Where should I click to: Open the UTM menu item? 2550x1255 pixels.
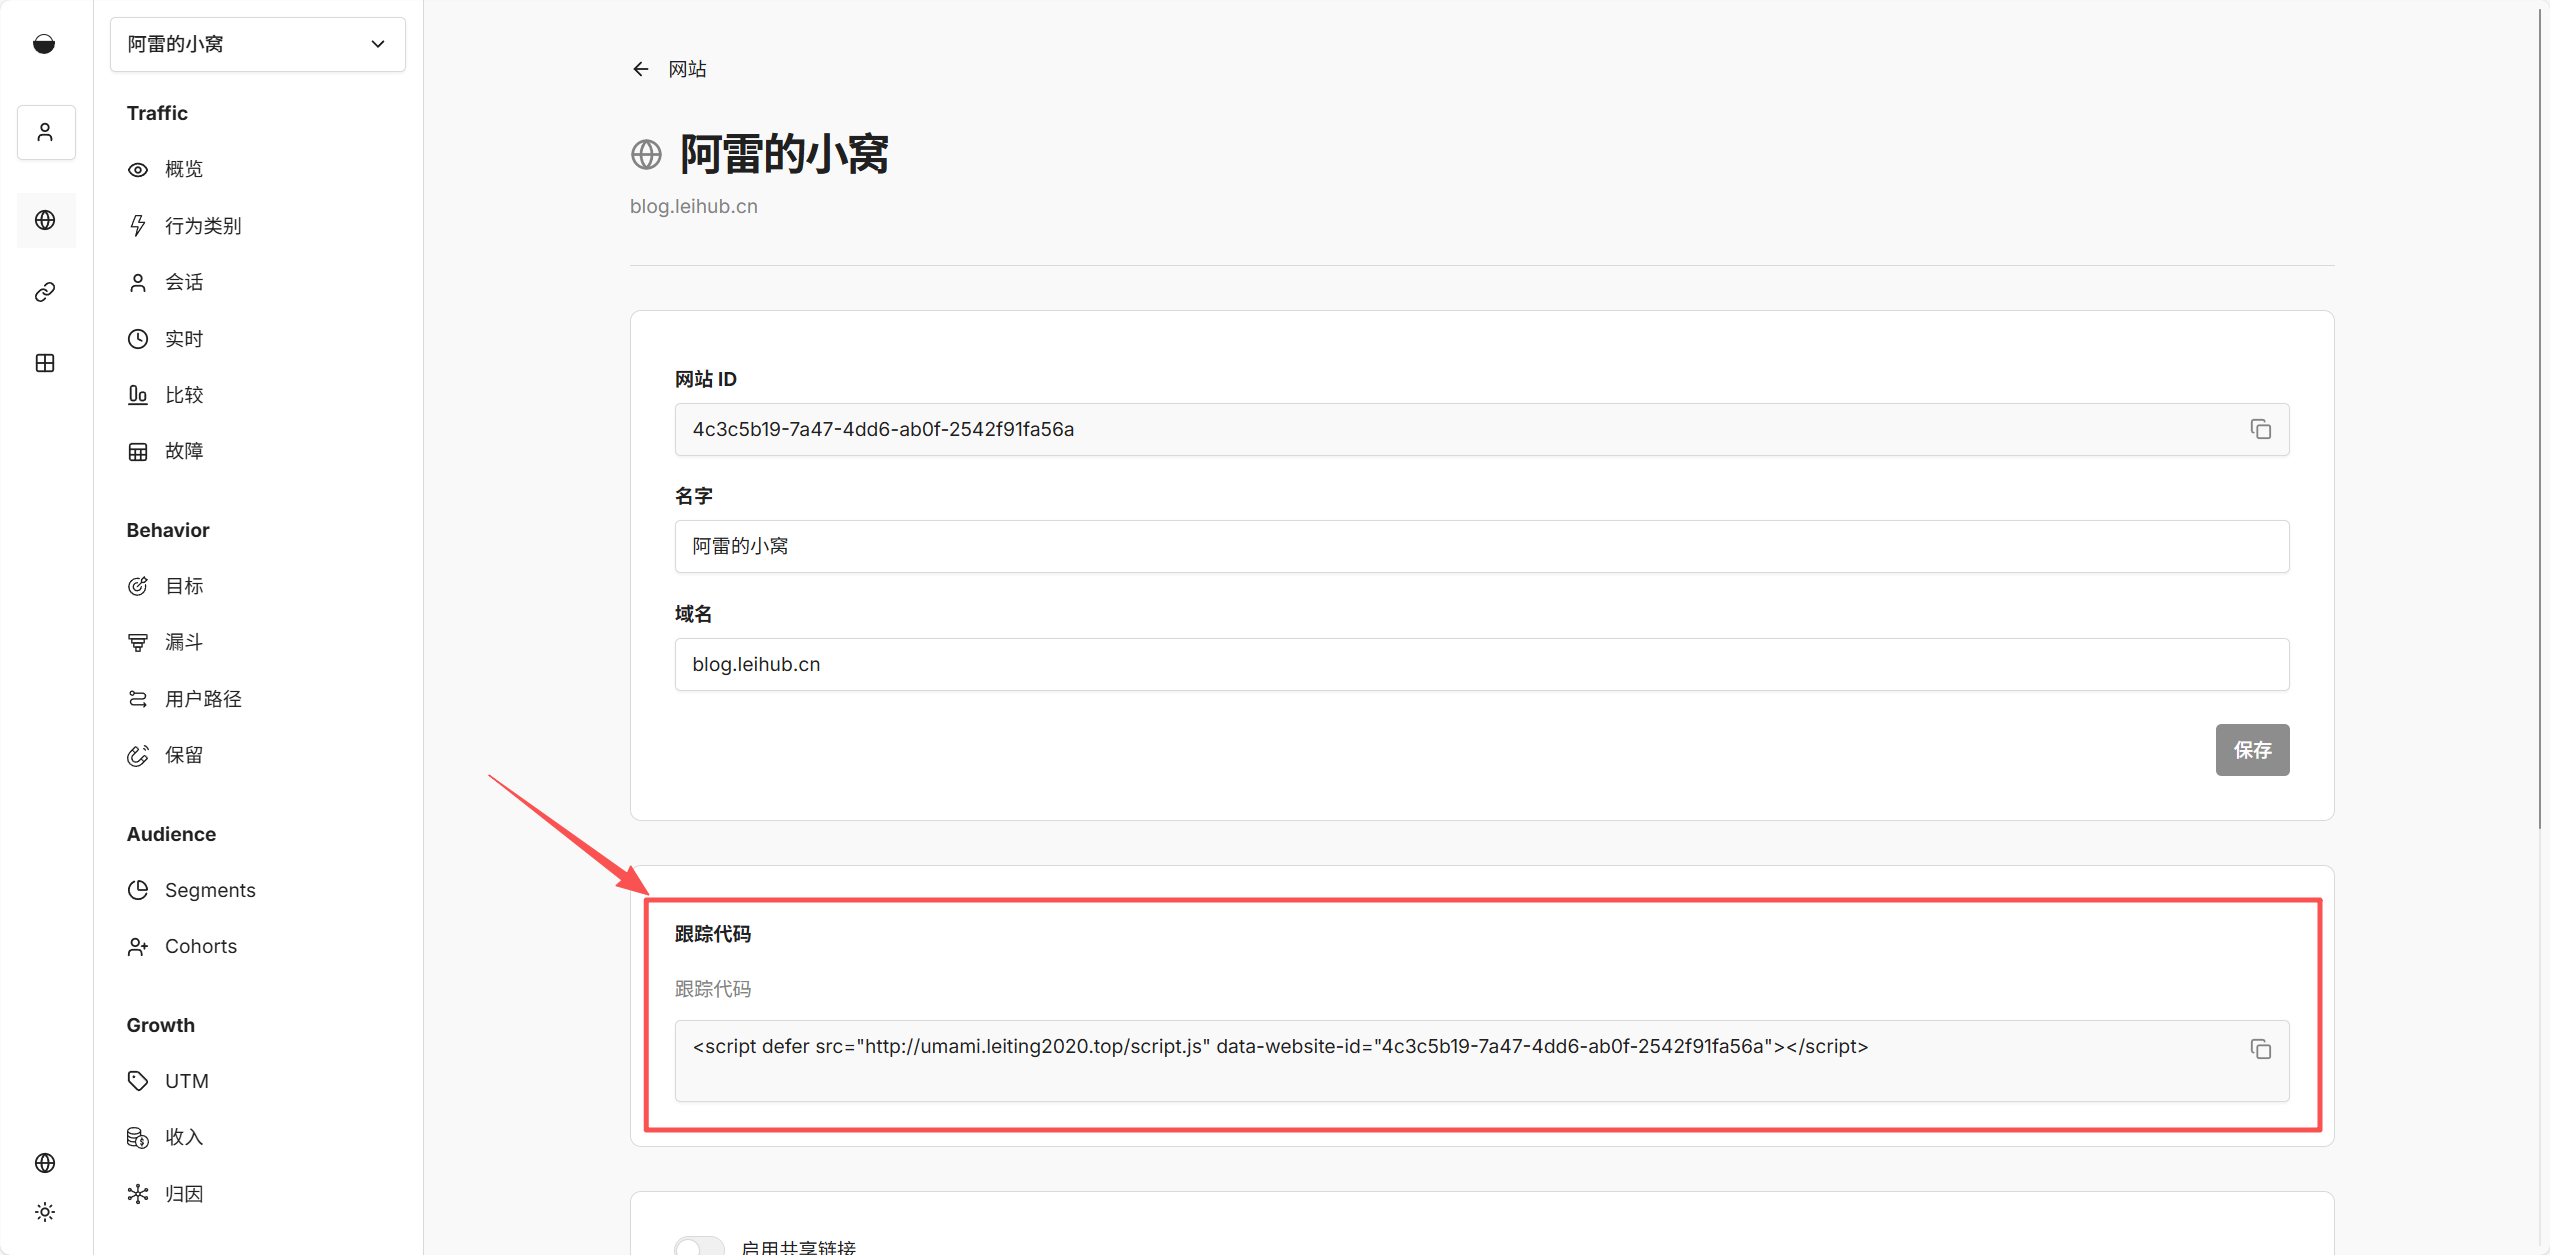coord(187,1081)
